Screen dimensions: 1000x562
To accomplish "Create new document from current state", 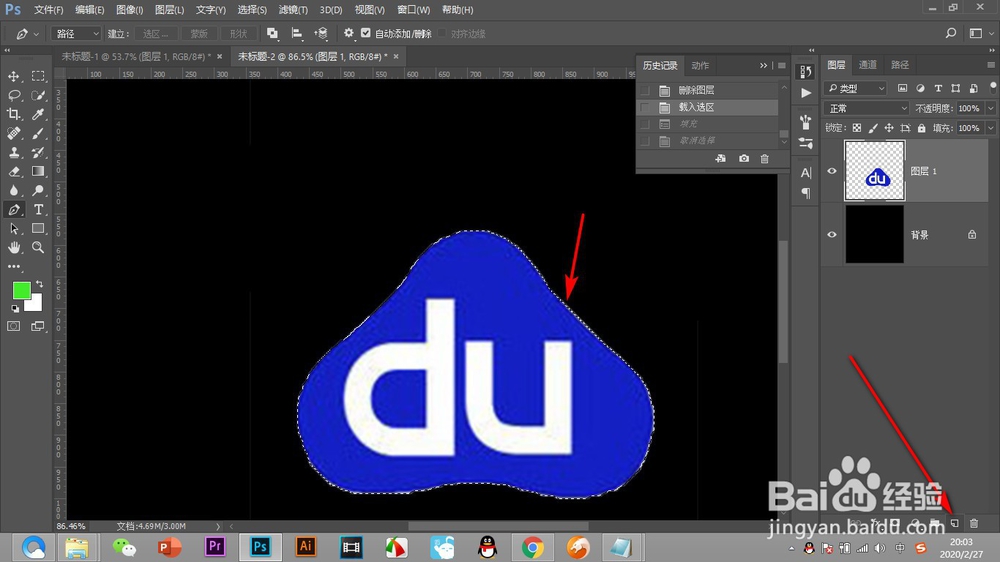I will pyautogui.click(x=721, y=158).
